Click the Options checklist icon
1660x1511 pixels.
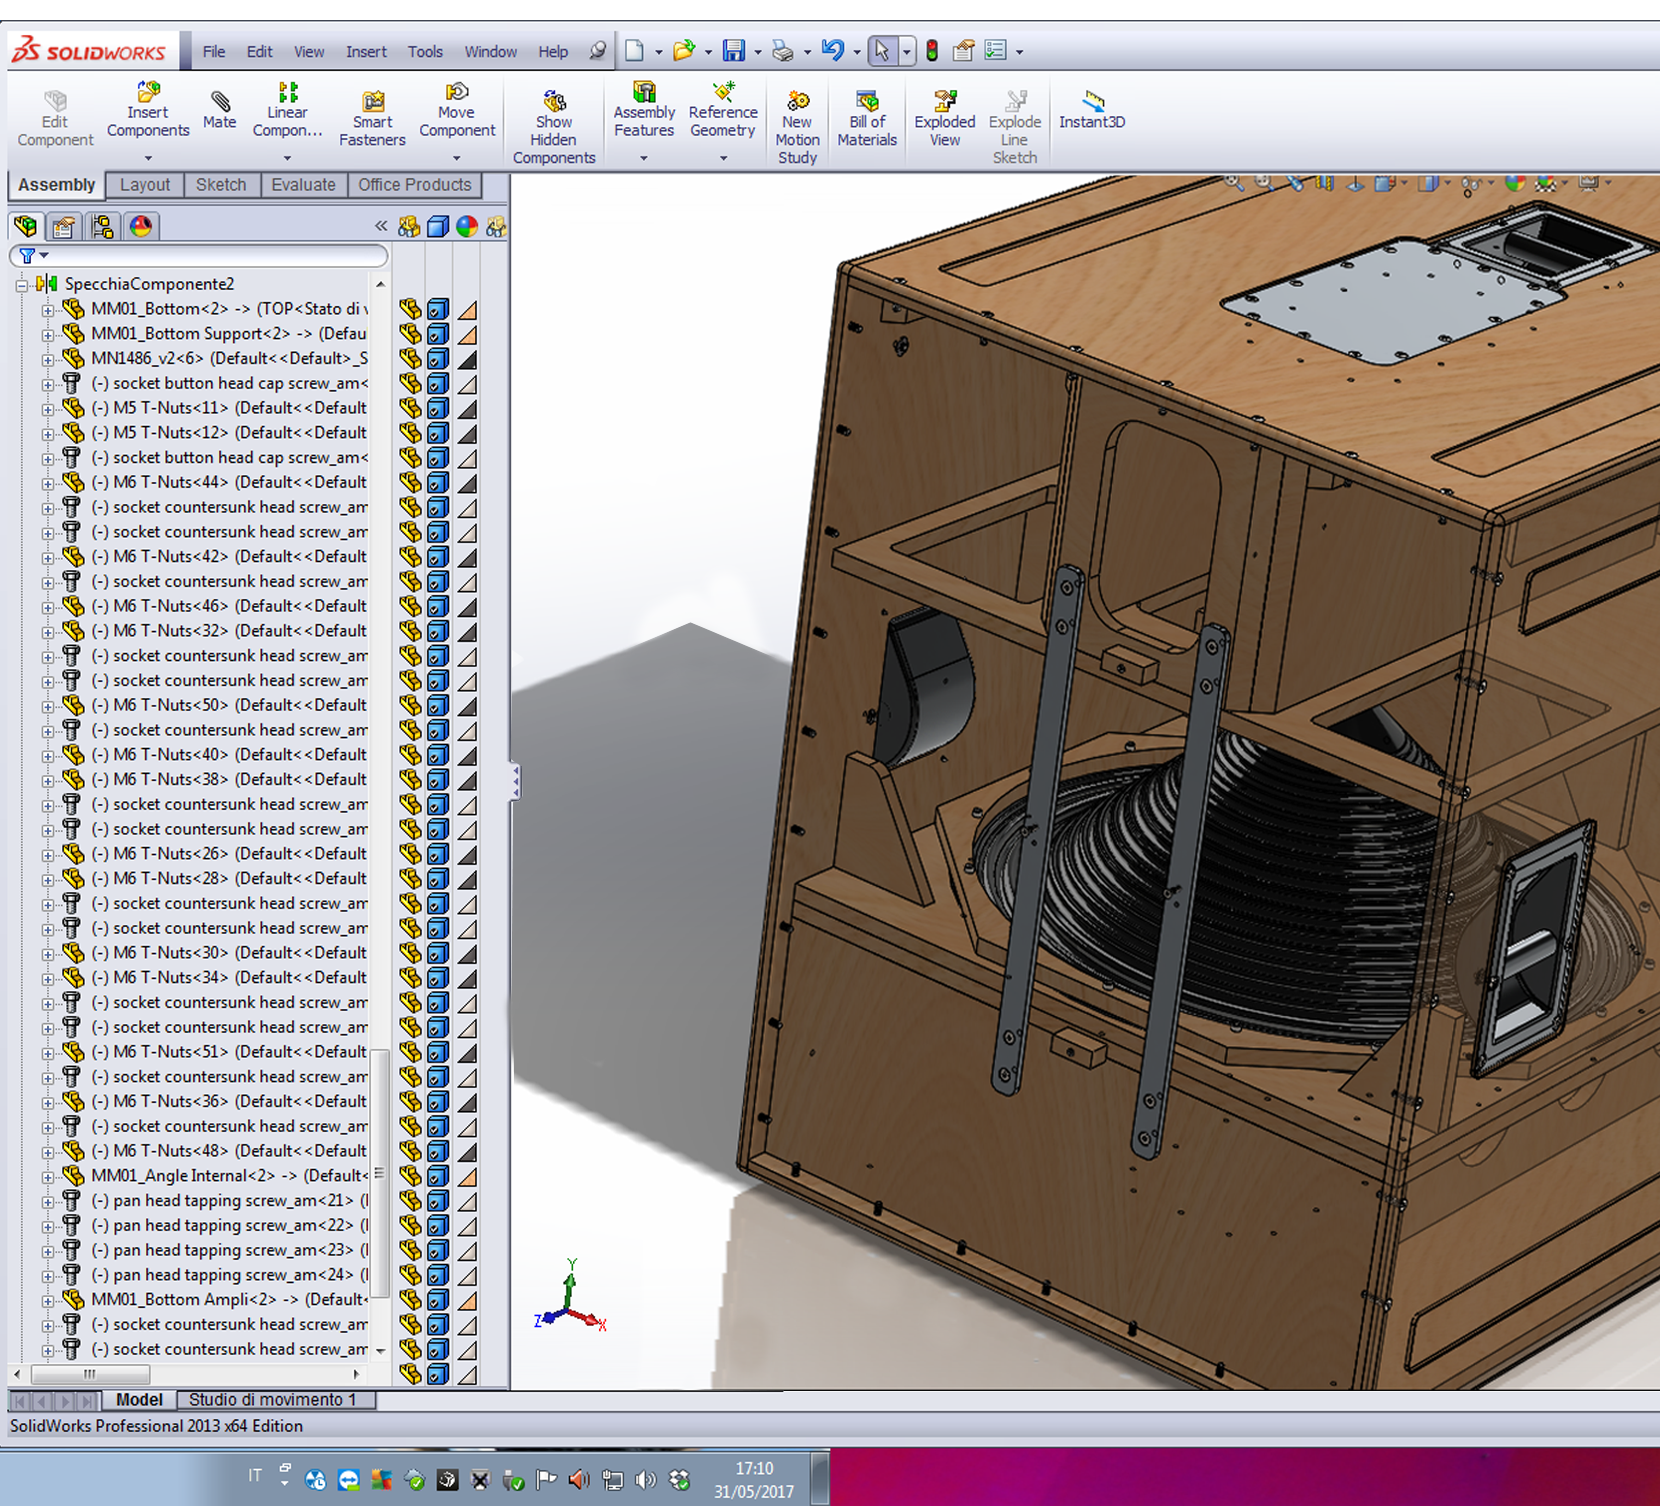pyautogui.click(x=995, y=50)
